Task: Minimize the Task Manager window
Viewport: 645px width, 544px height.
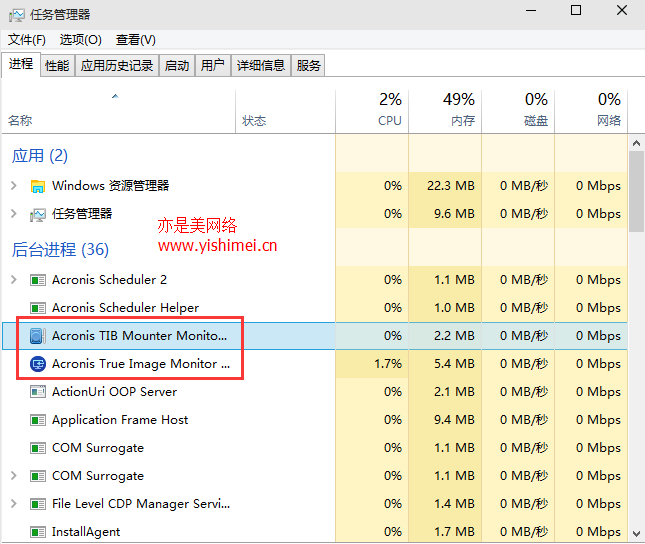Action: click(531, 11)
